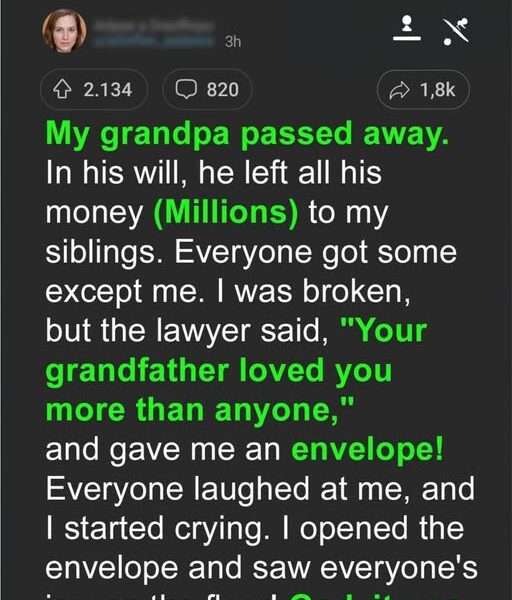This screenshot has height=600, width=512.
Task: Click the person icon at top right
Action: click(x=407, y=28)
